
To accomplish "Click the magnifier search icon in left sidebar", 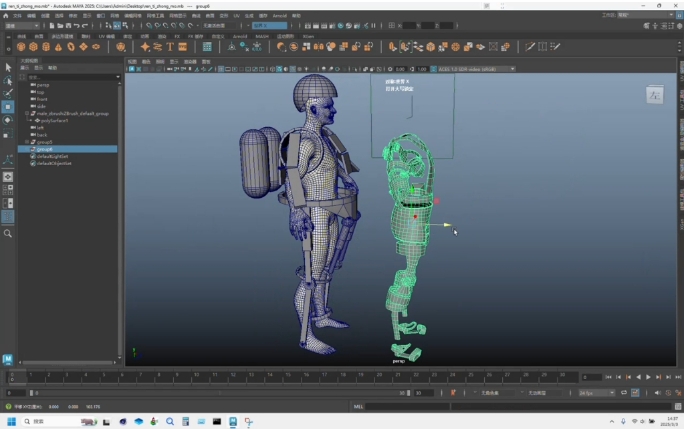I will (8, 233).
